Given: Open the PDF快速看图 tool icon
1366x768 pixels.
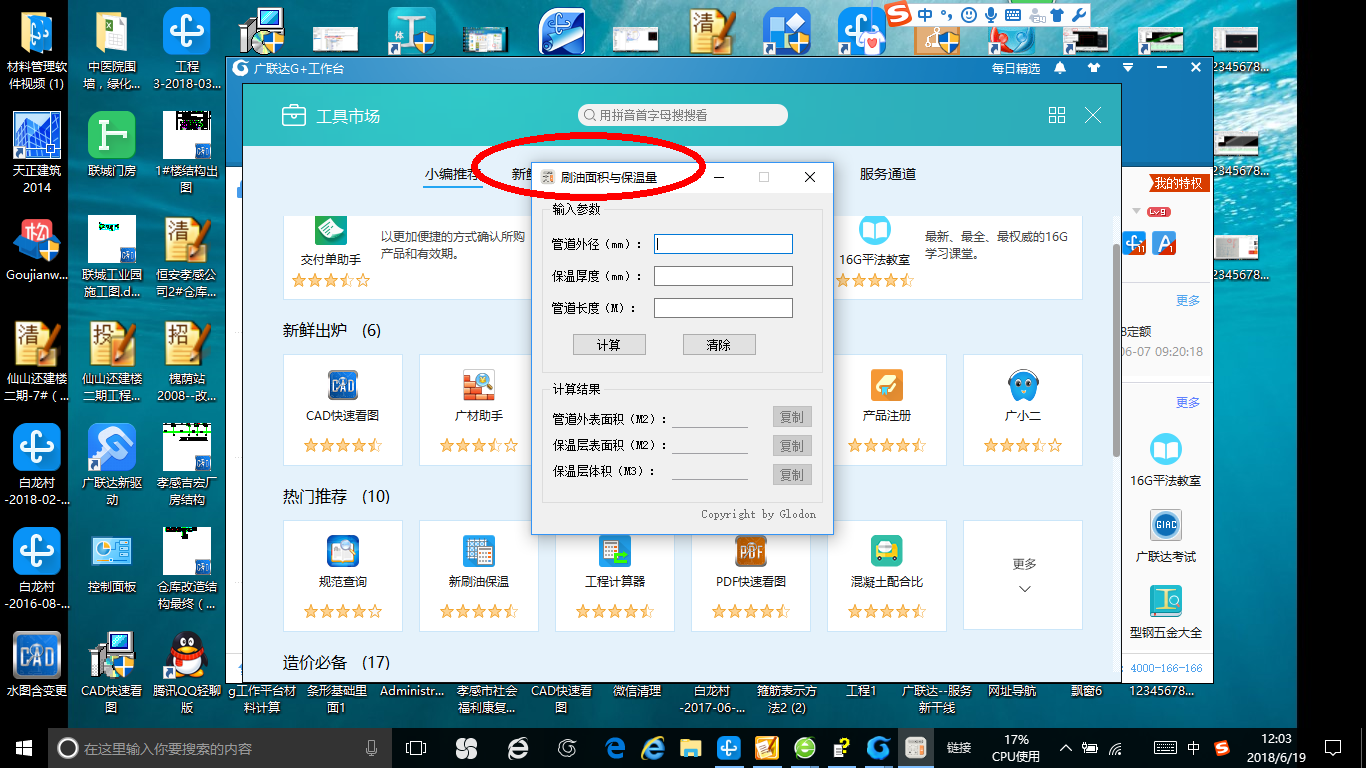Looking at the screenshot, I should point(751,551).
